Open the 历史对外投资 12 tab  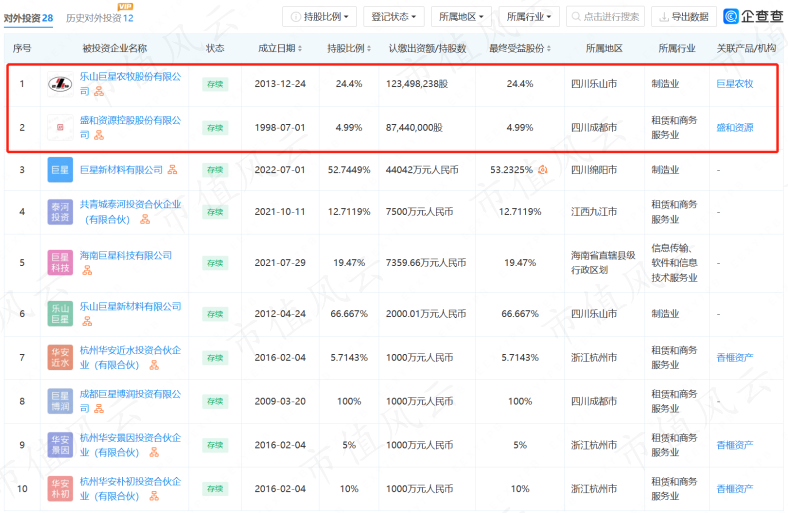point(100,18)
